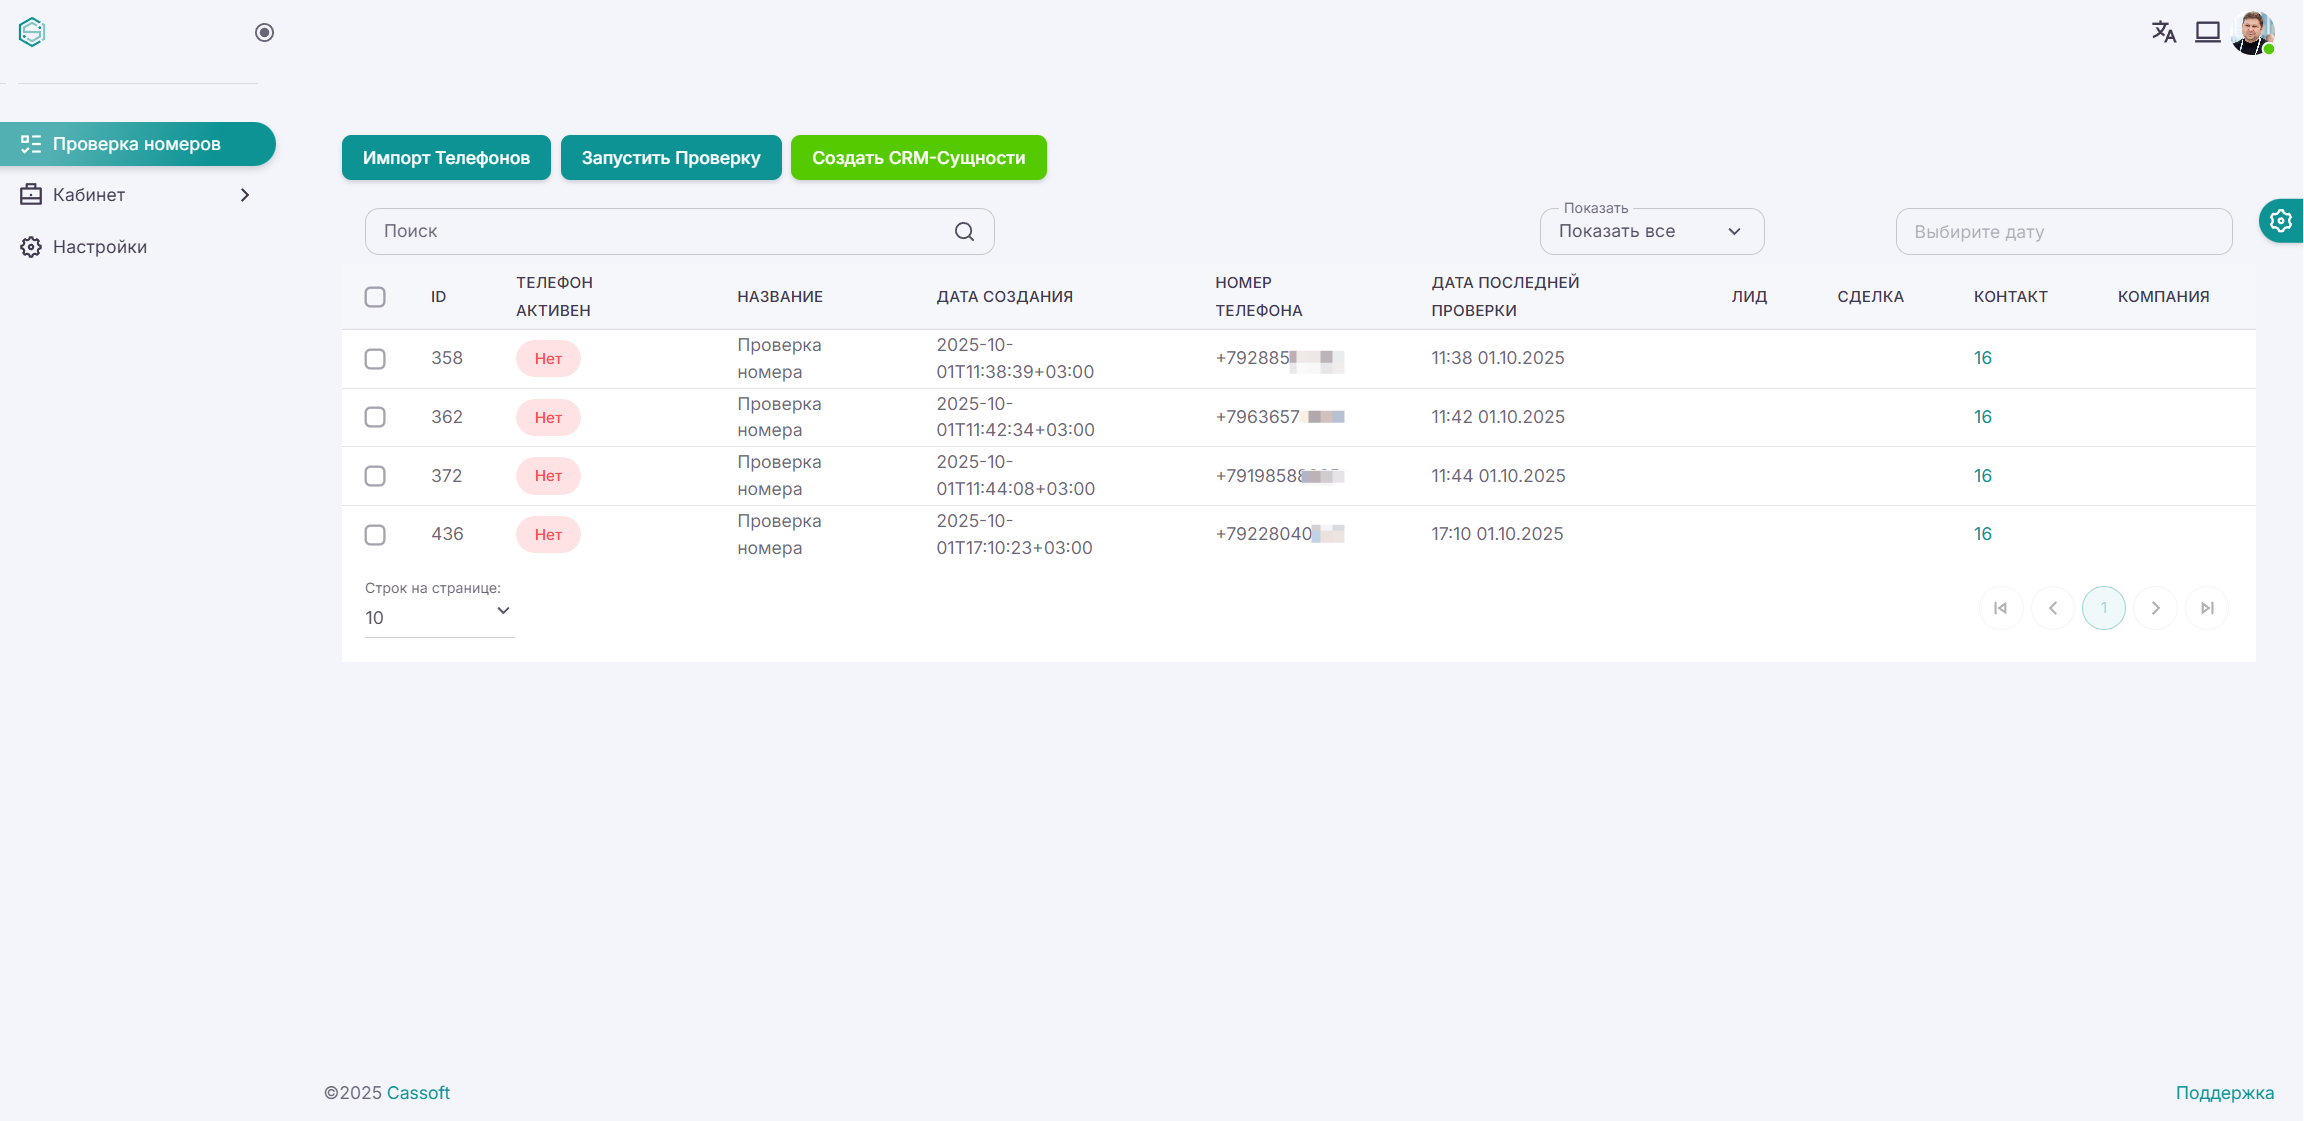Click the laptop display mode icon
2304x1121 pixels.
coord(2208,32)
